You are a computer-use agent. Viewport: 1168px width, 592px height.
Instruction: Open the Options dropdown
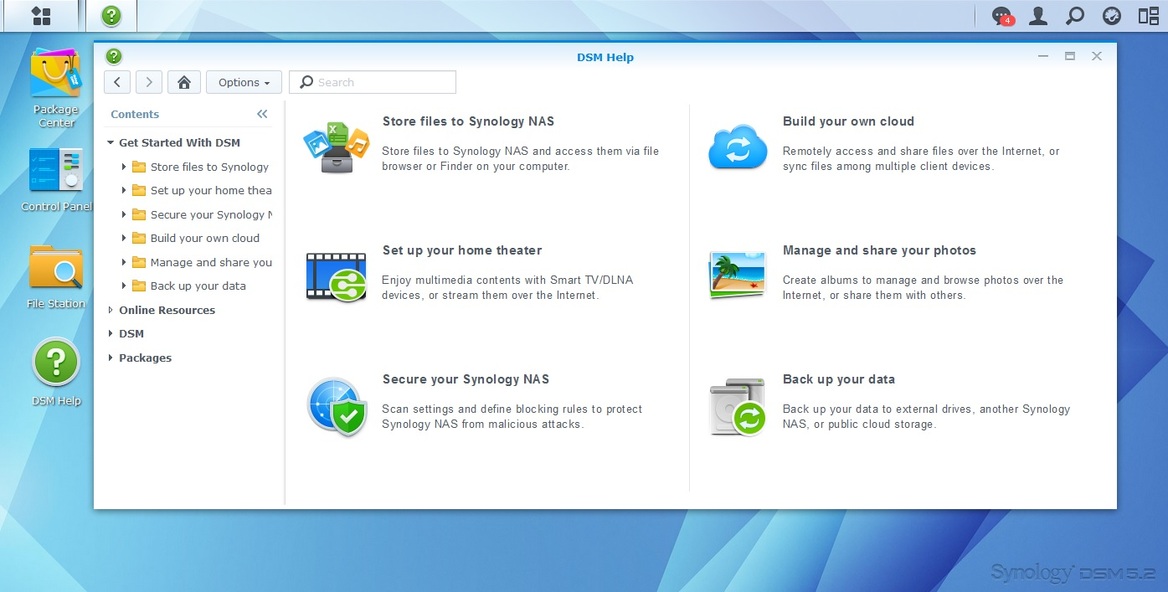point(244,82)
